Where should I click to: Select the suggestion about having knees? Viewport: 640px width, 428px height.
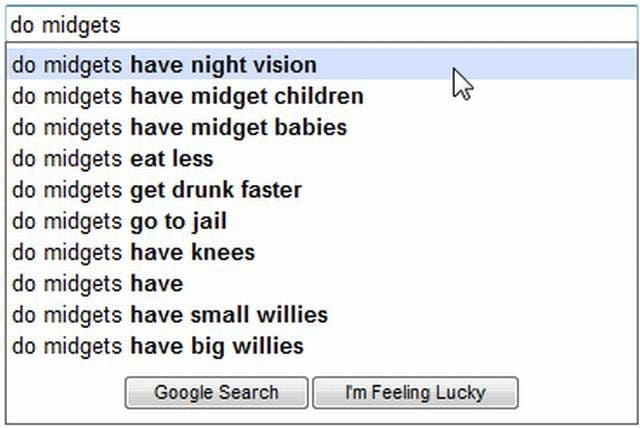click(133, 253)
